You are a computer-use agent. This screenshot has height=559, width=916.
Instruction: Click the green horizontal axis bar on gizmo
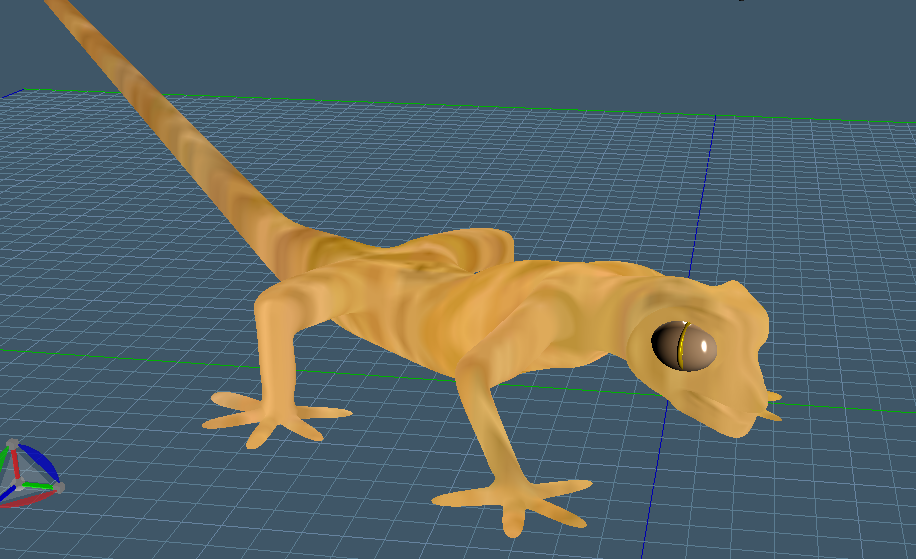[x=38, y=485]
